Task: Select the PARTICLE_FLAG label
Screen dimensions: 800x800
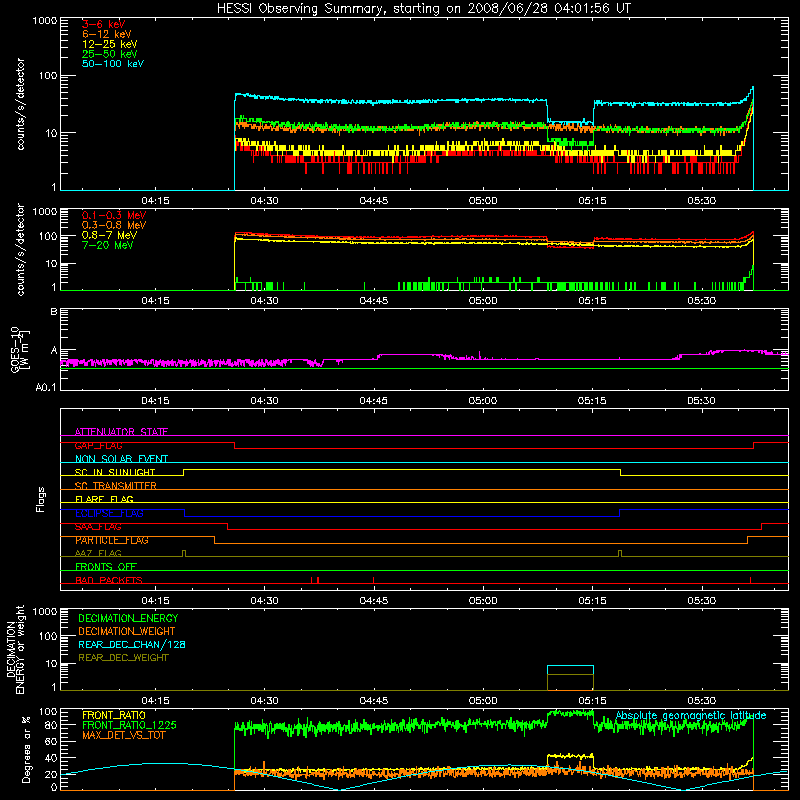Action: coord(112,540)
